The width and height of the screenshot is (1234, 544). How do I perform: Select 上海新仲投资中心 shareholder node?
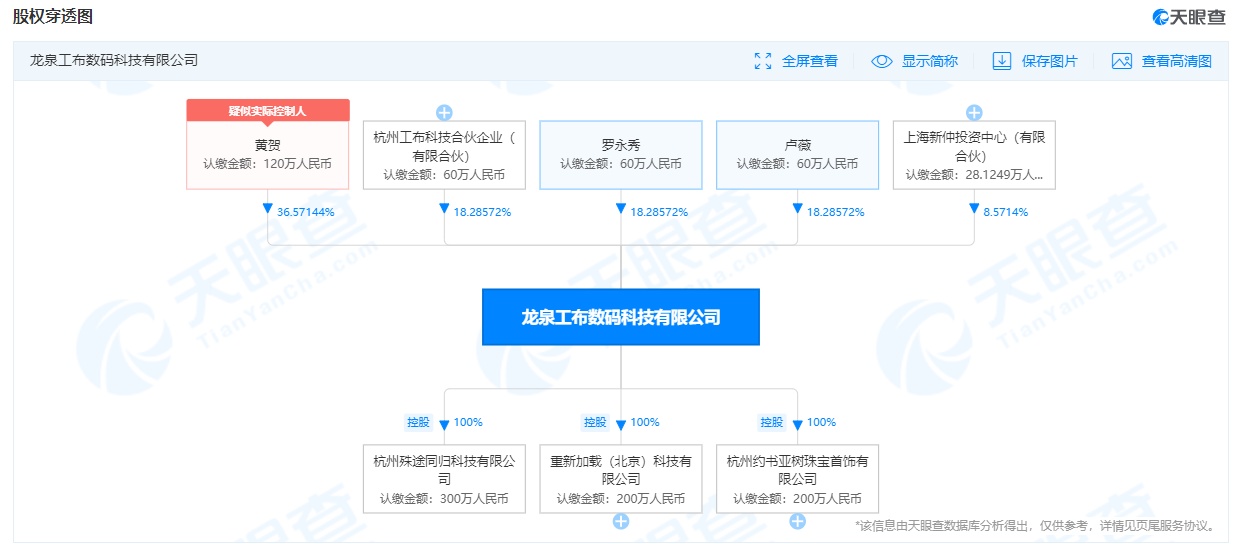point(974,155)
